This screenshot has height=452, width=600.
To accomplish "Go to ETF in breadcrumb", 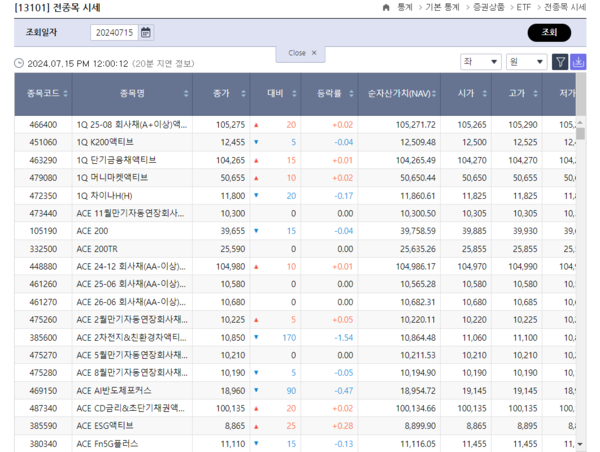I will point(526,7).
